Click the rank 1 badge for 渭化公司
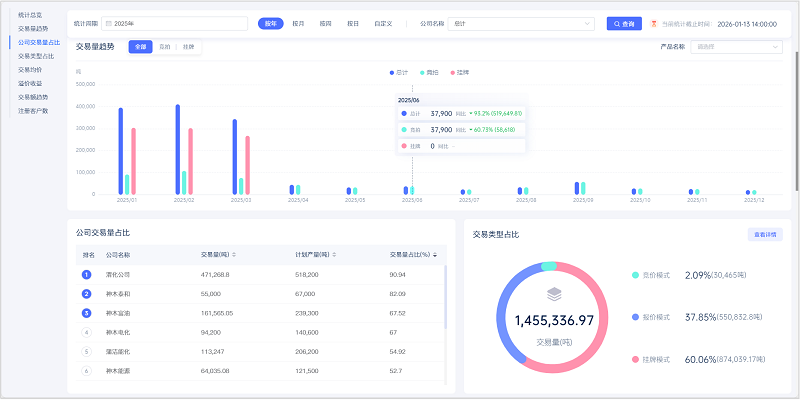 coord(87,274)
